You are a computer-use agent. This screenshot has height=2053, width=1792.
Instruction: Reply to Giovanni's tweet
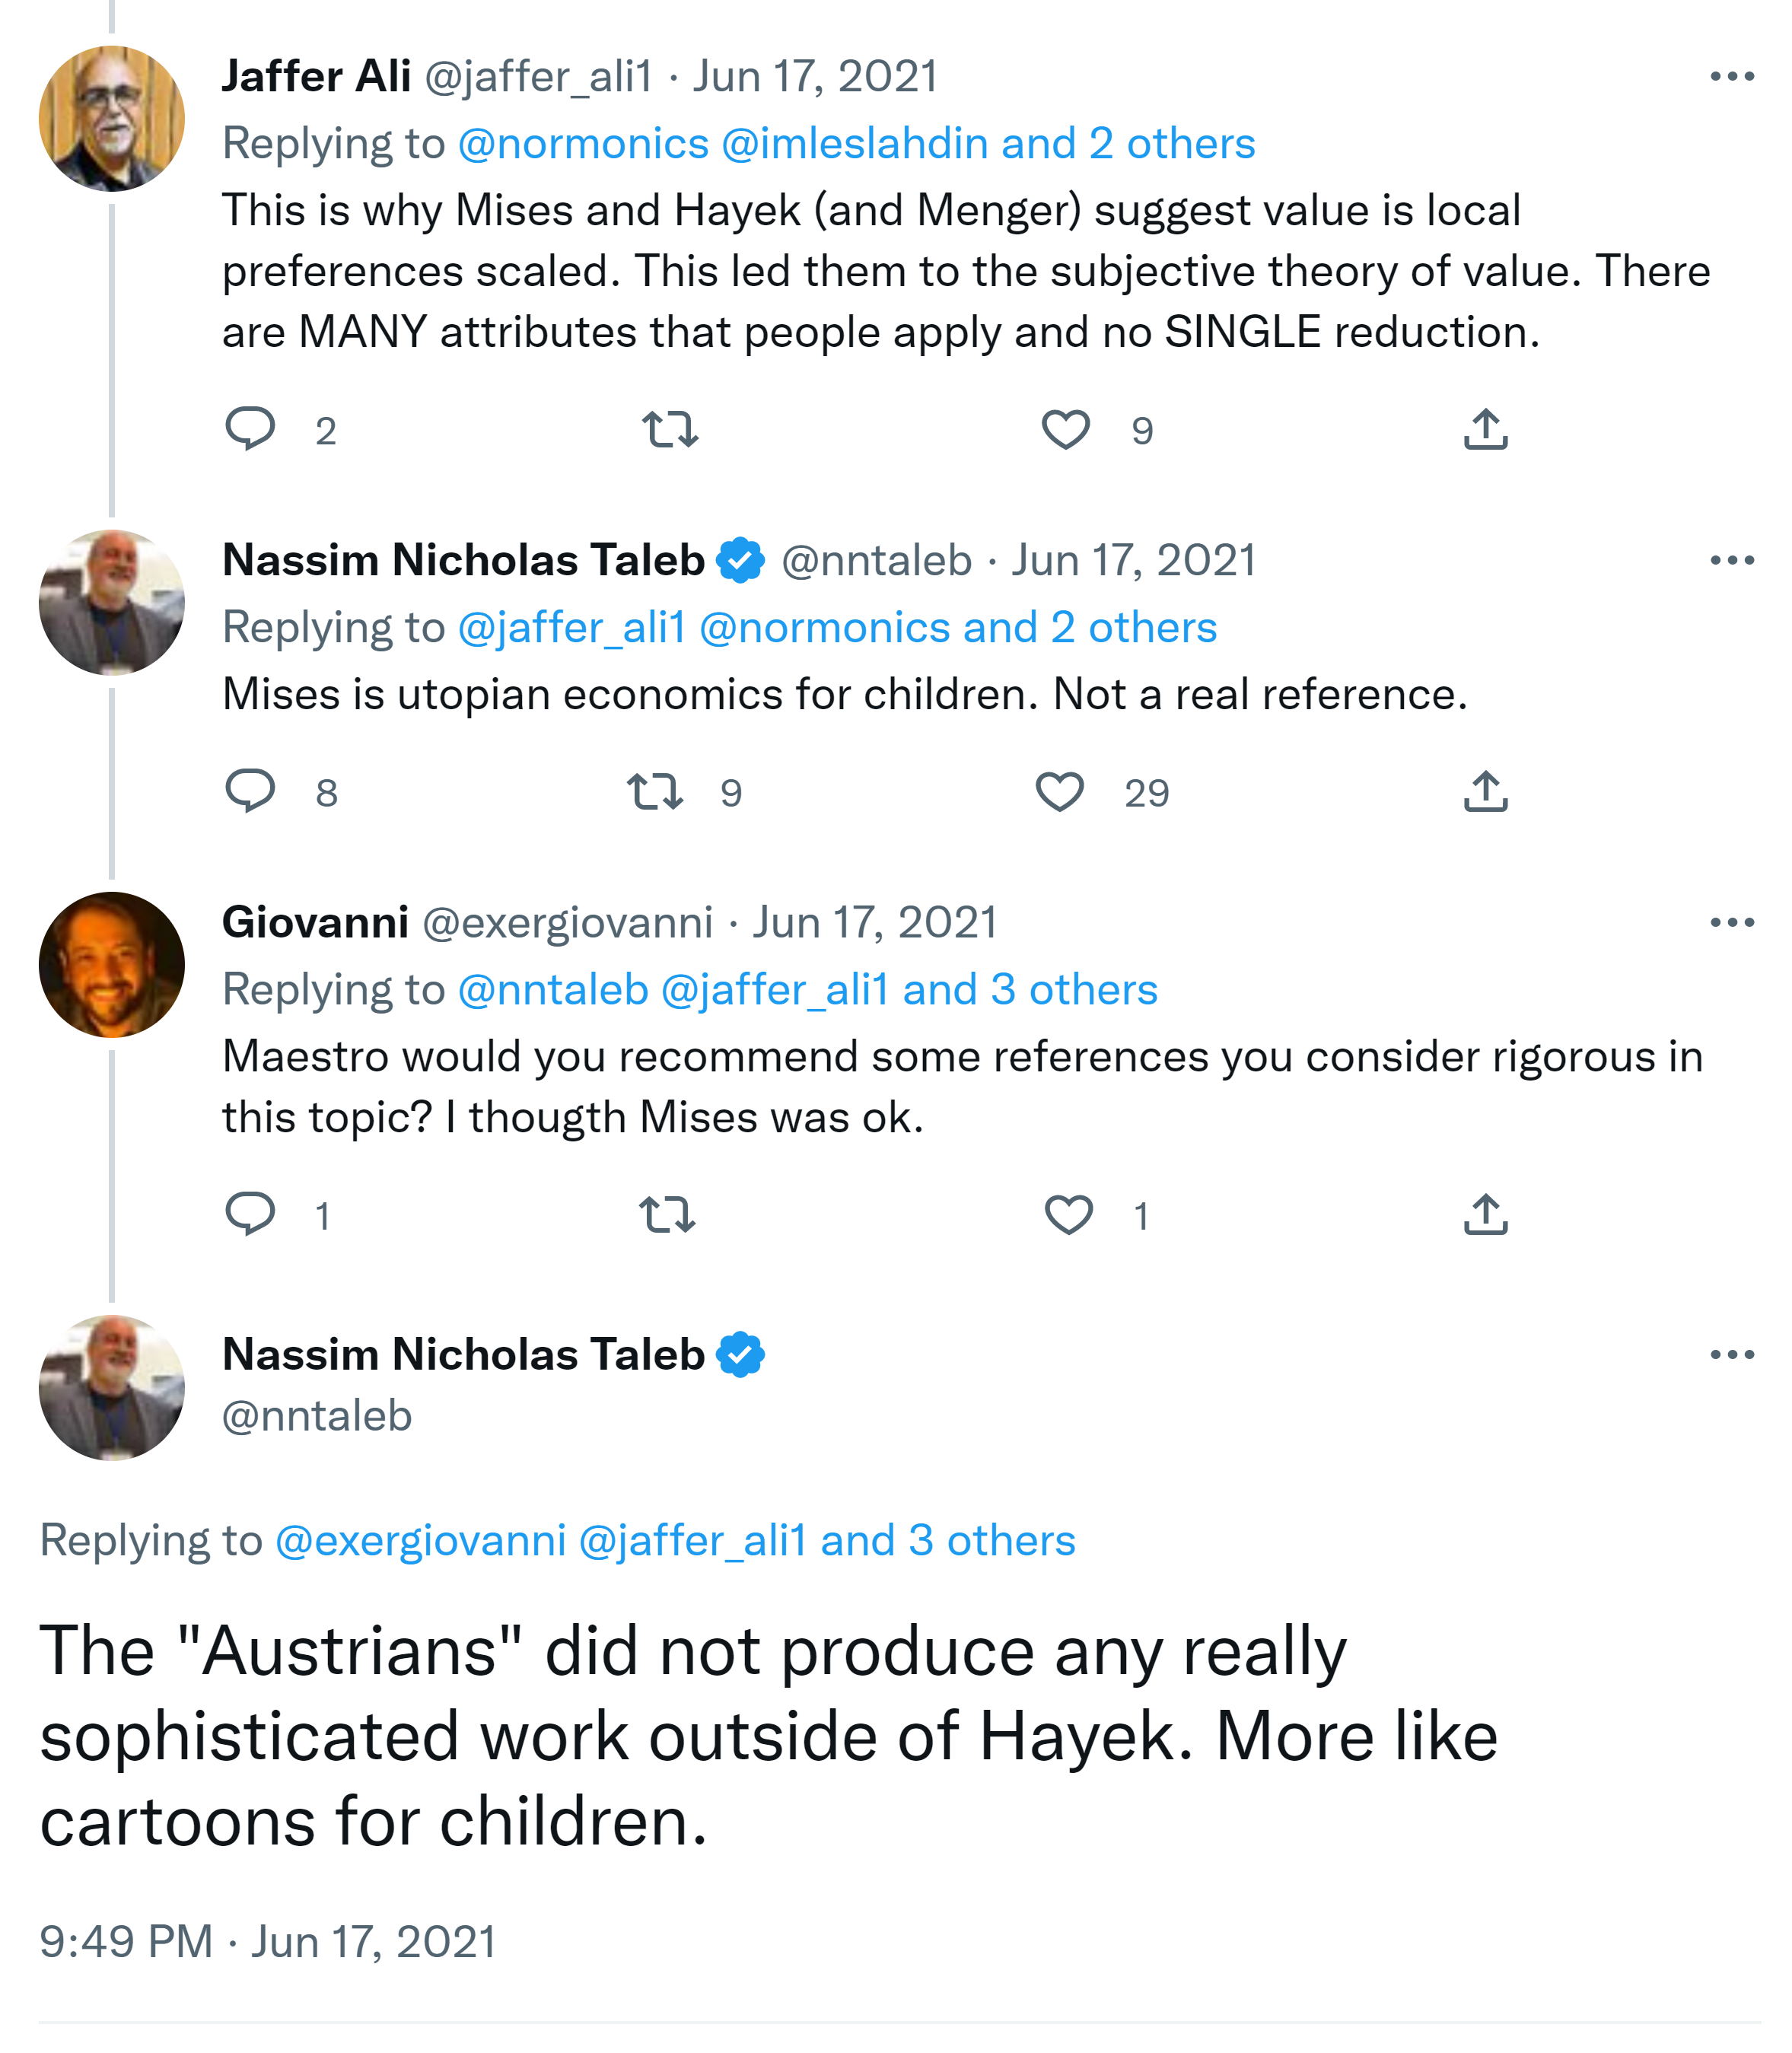click(250, 1214)
